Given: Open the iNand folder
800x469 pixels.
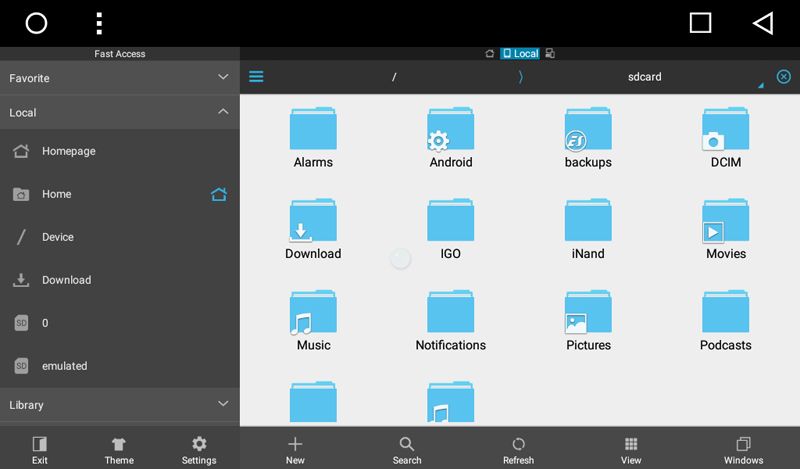Looking at the screenshot, I should [x=588, y=229].
